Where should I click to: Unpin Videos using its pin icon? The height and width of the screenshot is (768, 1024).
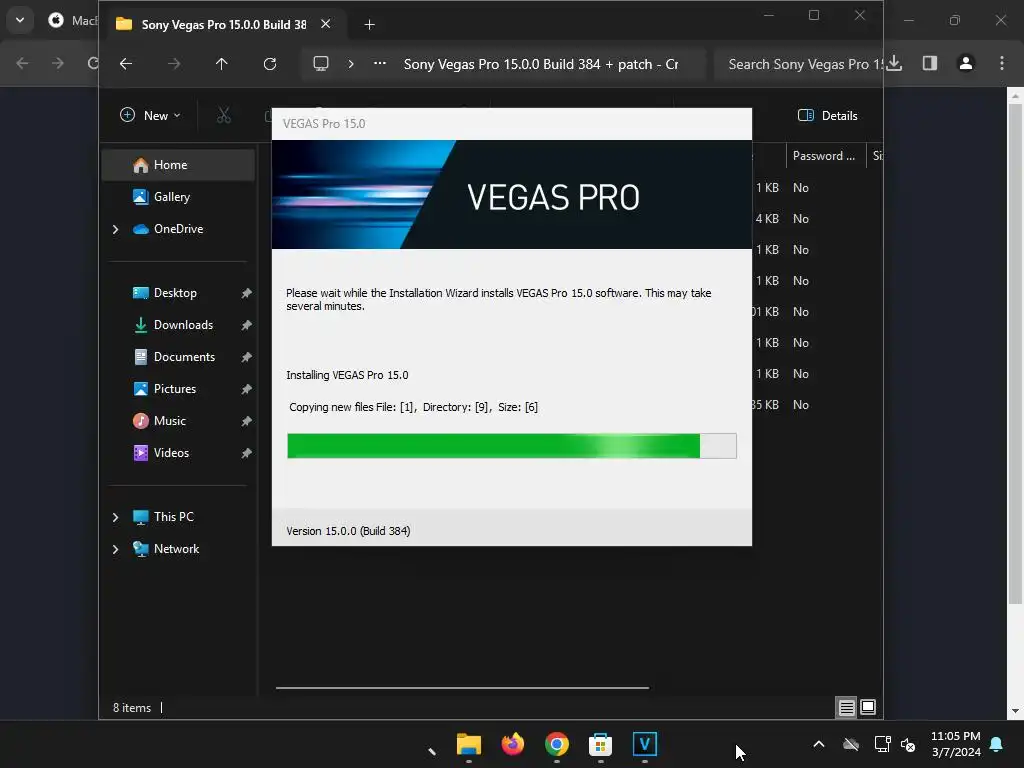click(246, 453)
